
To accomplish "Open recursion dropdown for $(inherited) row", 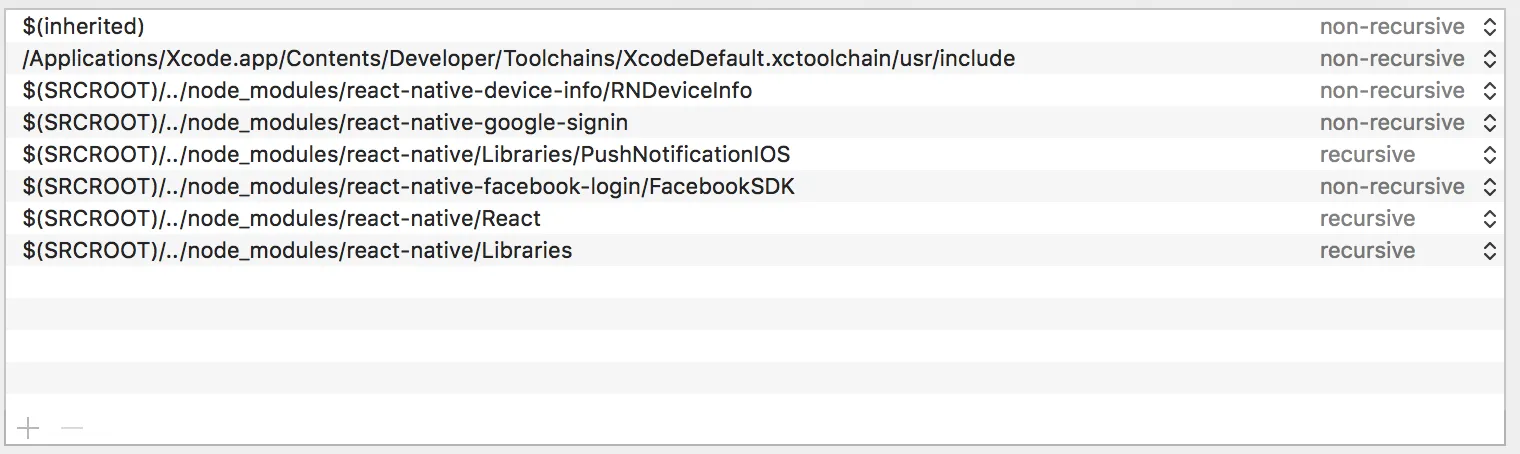I will pos(1489,27).
